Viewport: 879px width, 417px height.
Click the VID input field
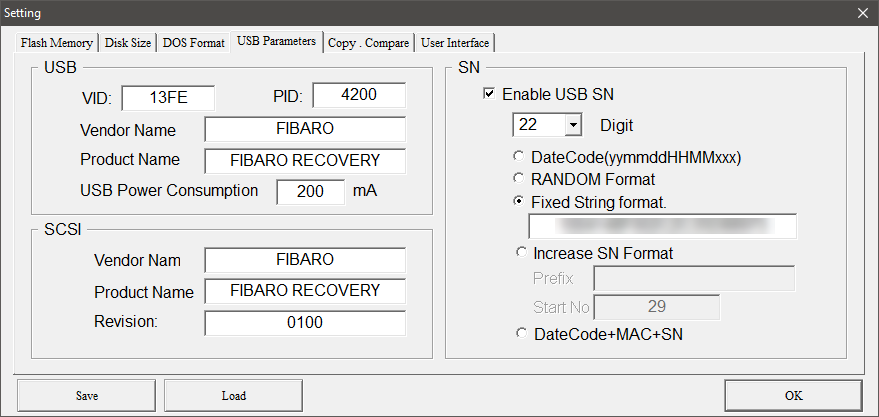168,98
